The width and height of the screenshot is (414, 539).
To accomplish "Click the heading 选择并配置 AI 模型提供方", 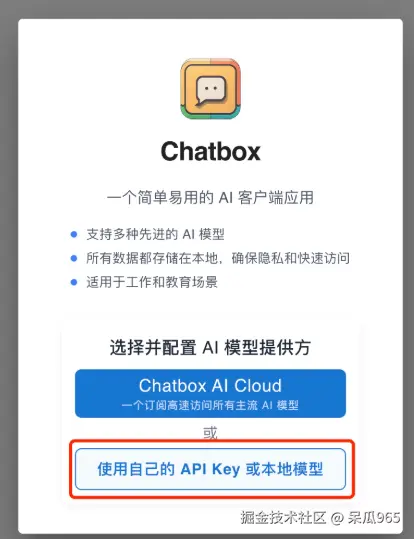I will (x=210, y=348).
